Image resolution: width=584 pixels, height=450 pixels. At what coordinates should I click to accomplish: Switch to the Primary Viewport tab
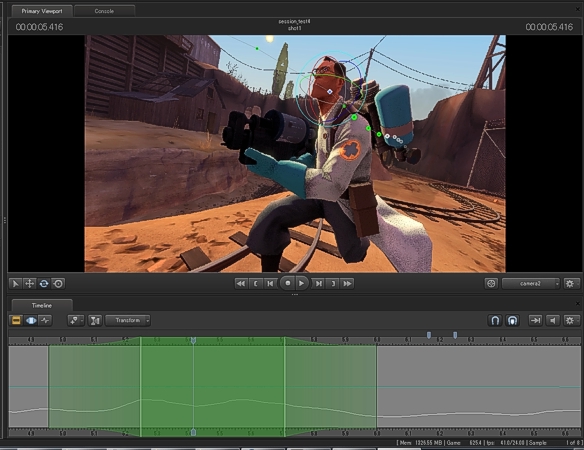42,11
